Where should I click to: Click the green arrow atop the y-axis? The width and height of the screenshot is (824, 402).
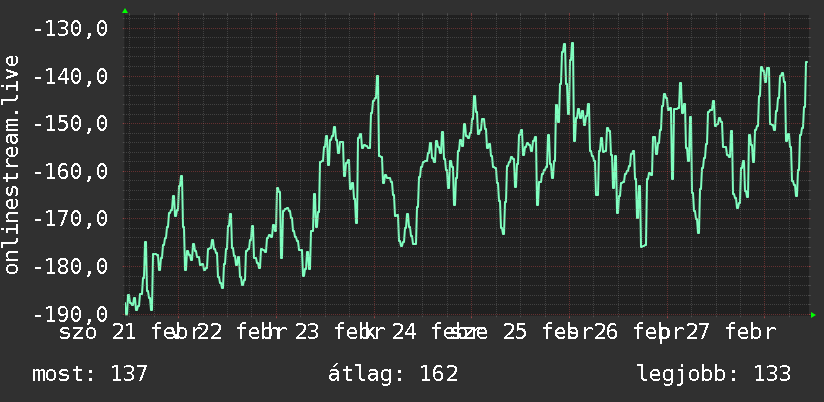[x=125, y=11]
